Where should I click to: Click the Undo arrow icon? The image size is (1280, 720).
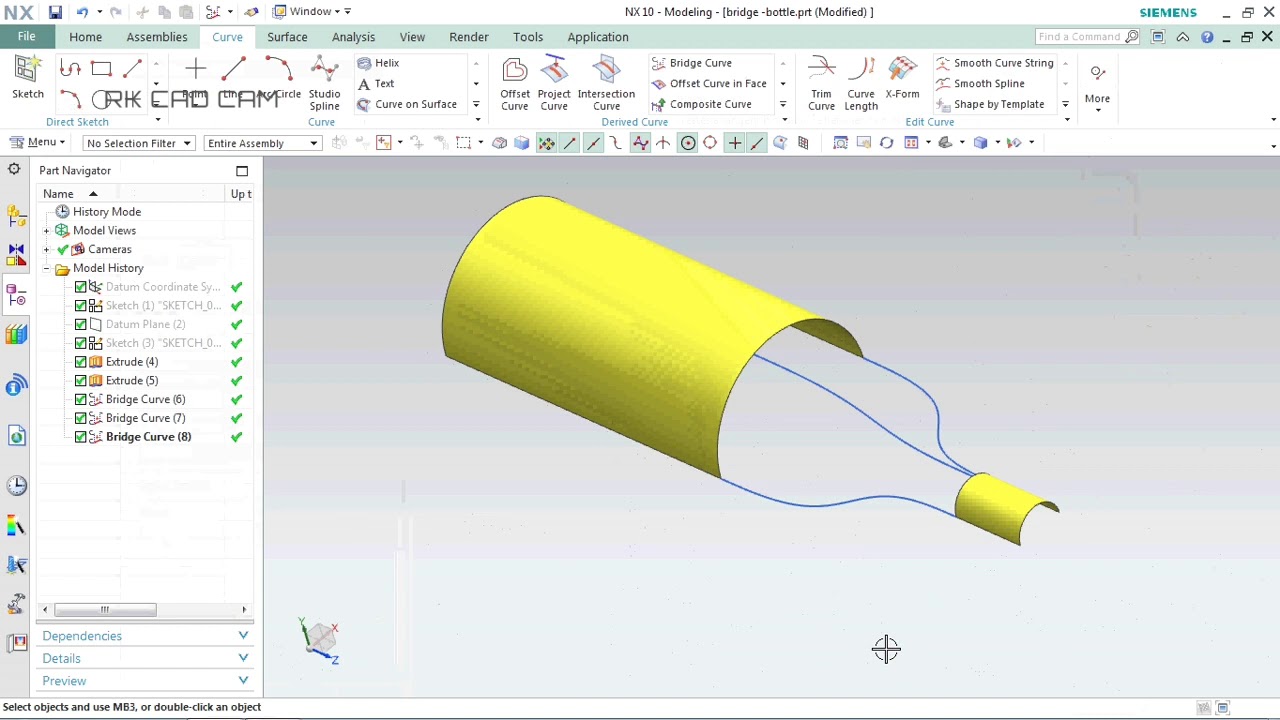[81, 12]
